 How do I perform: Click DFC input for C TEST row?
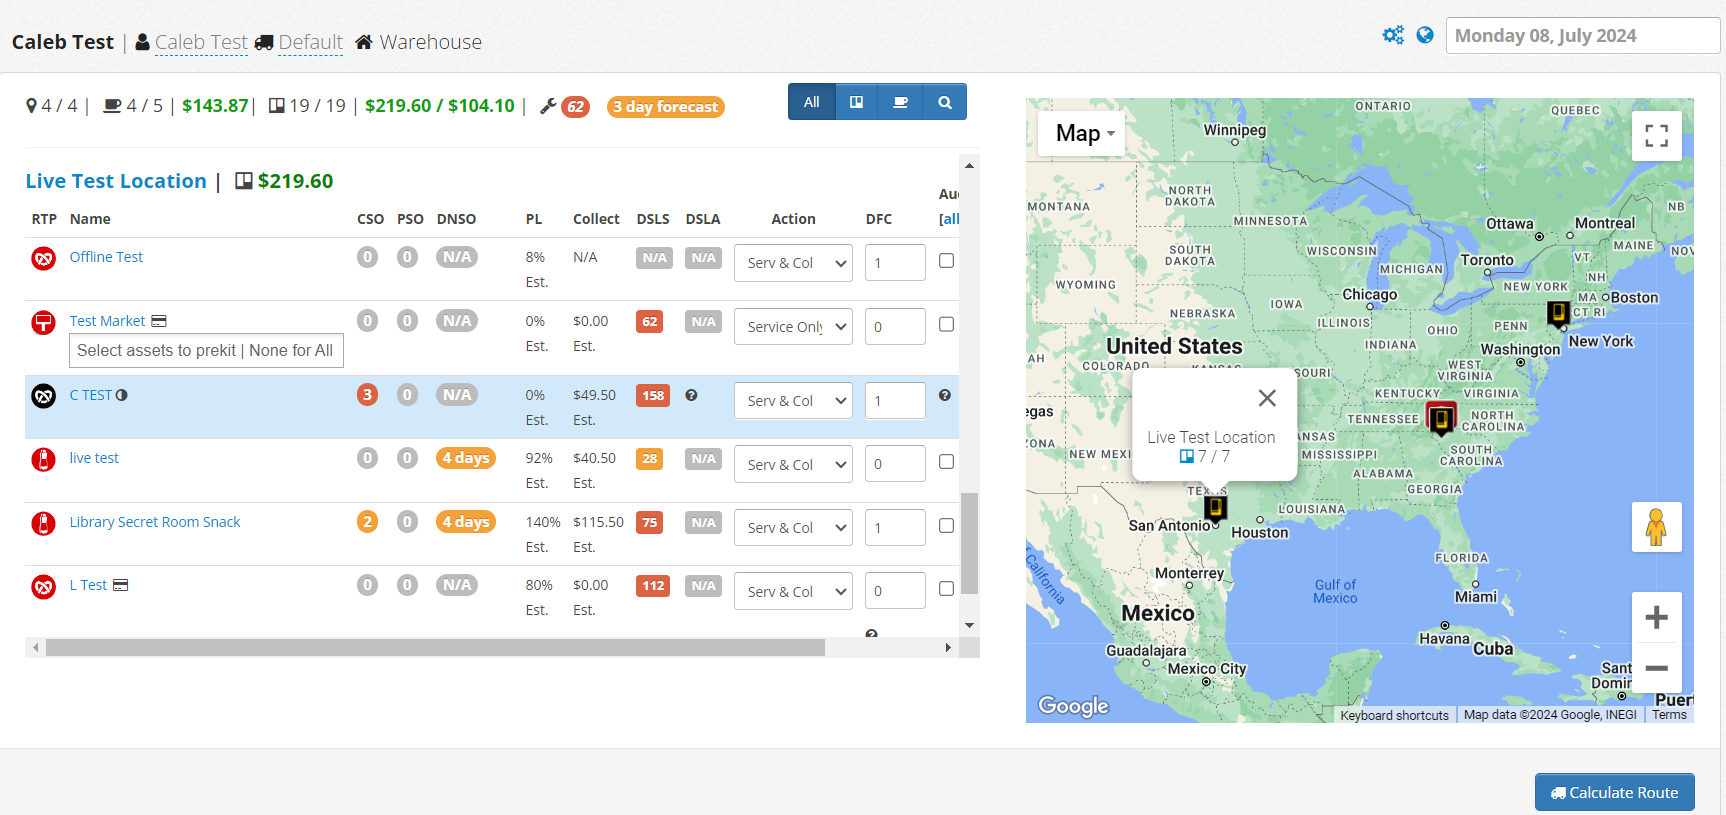(895, 401)
